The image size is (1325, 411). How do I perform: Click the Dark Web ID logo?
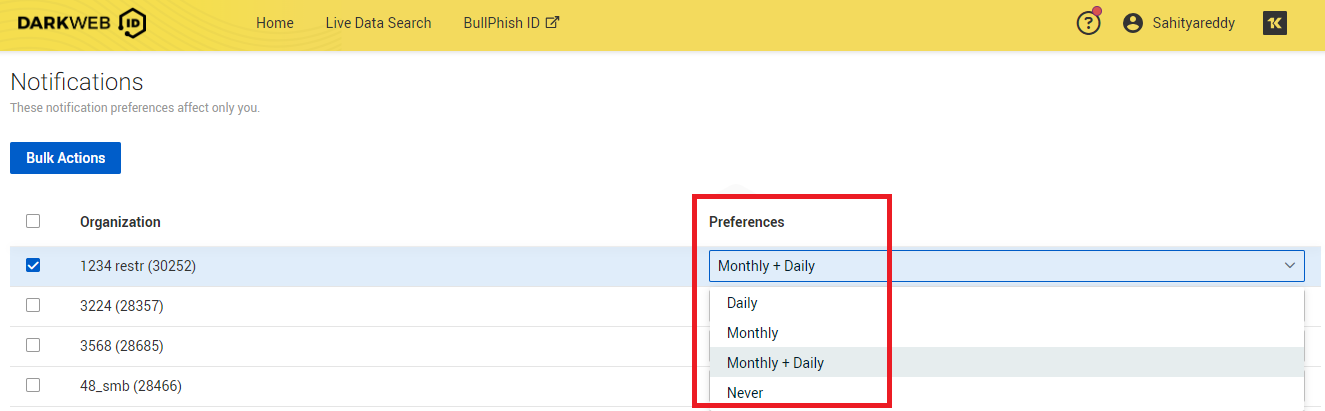point(82,23)
